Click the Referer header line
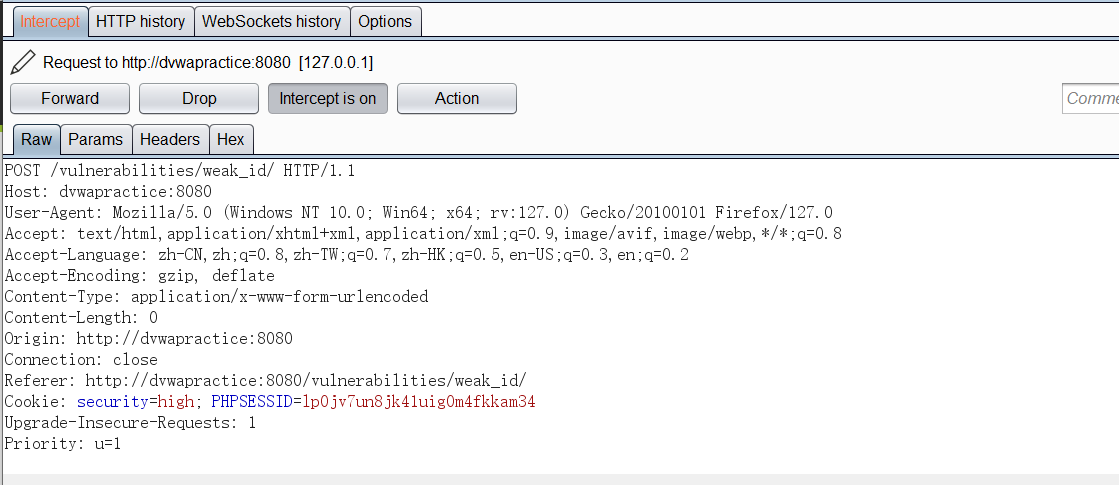The image size is (1119, 485). click(x=265, y=381)
